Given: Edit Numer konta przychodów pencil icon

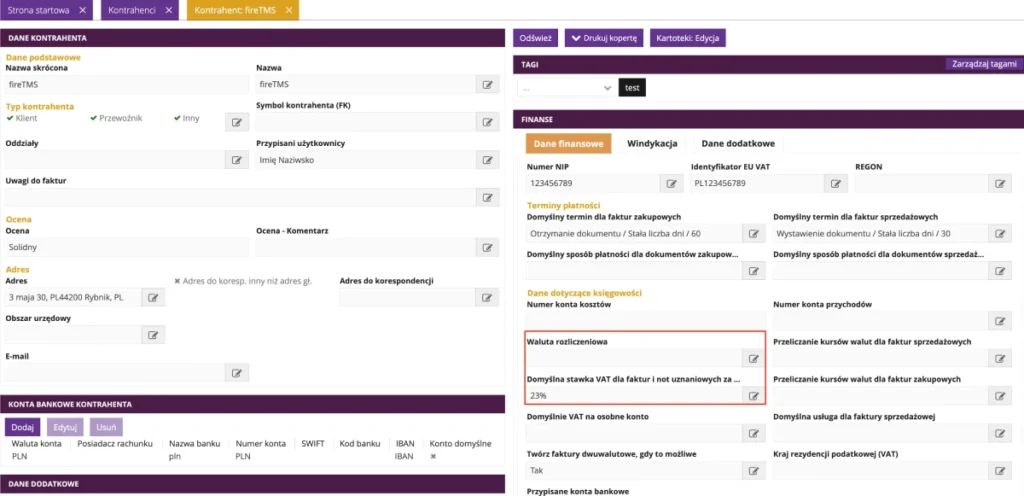Looking at the screenshot, I should click(x=999, y=320).
